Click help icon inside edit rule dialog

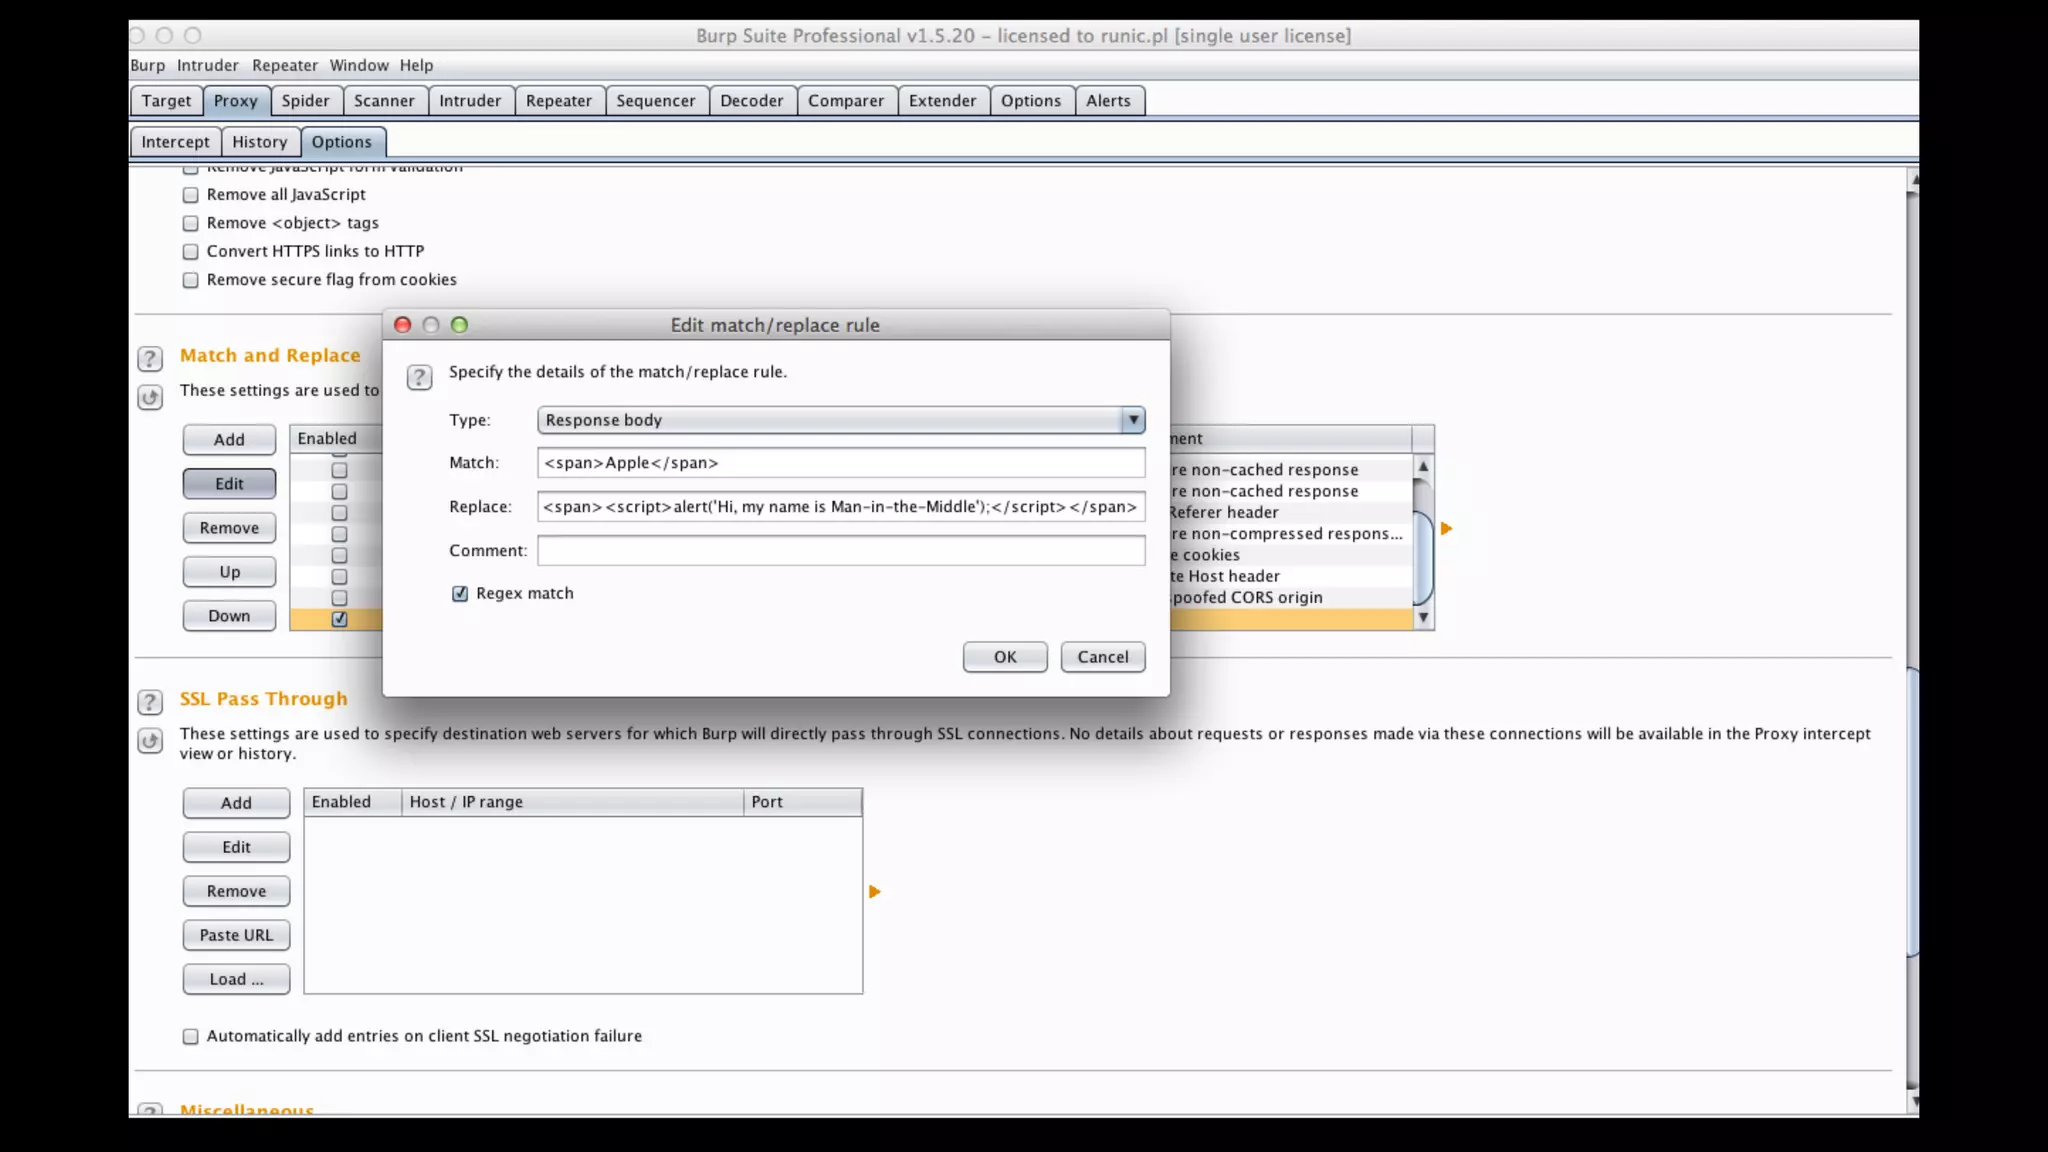pyautogui.click(x=419, y=377)
